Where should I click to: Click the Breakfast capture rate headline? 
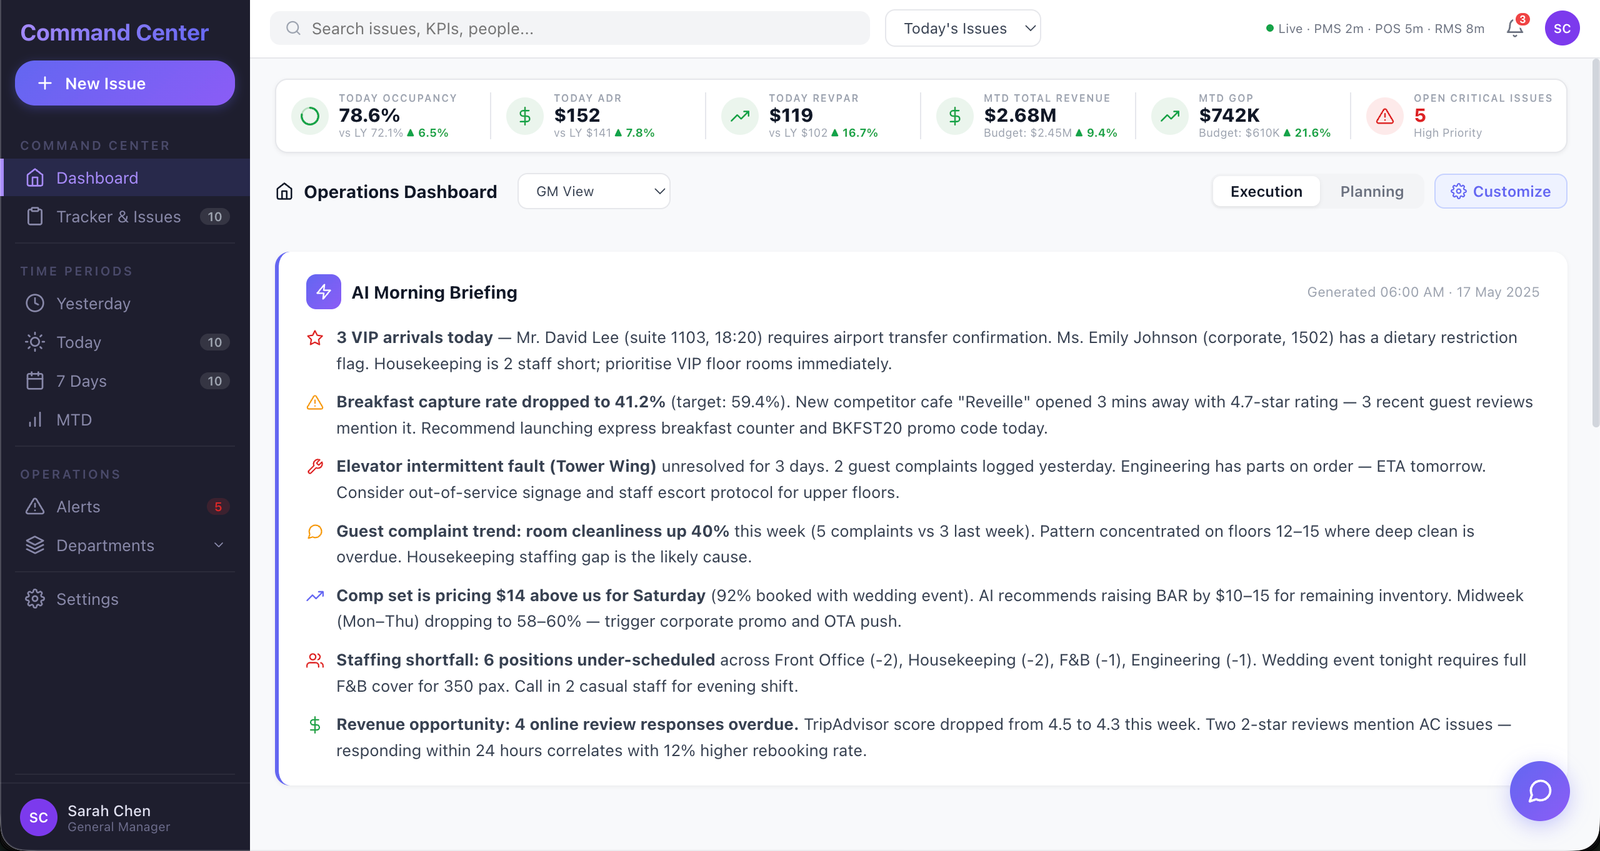(x=500, y=402)
